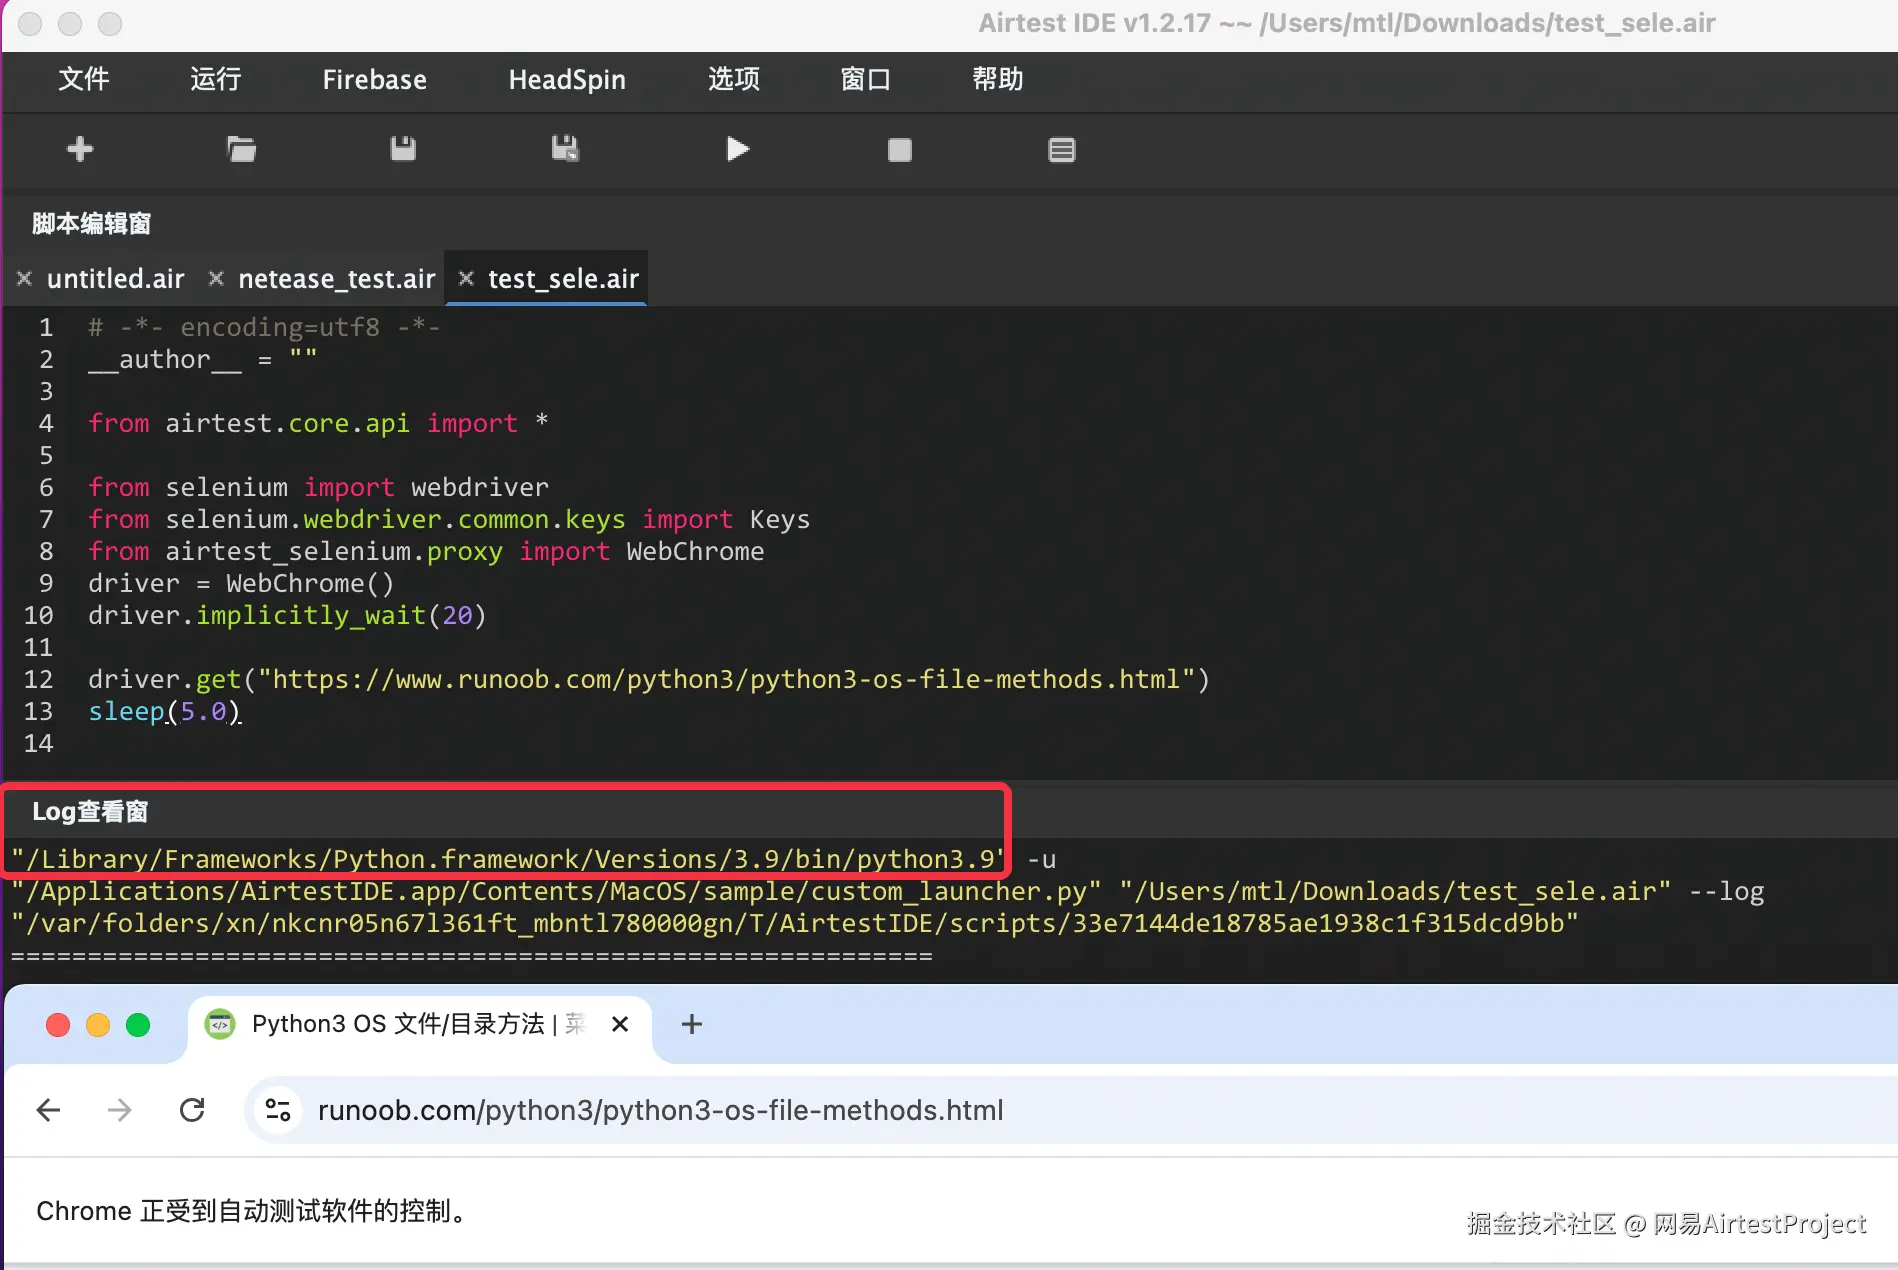This screenshot has width=1898, height=1270.
Task: Click the Log查看窗 panel title
Action: pos(90,812)
